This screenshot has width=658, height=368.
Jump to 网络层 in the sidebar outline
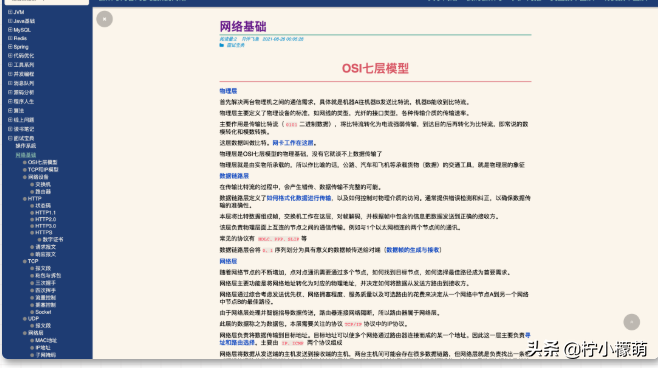point(35,333)
